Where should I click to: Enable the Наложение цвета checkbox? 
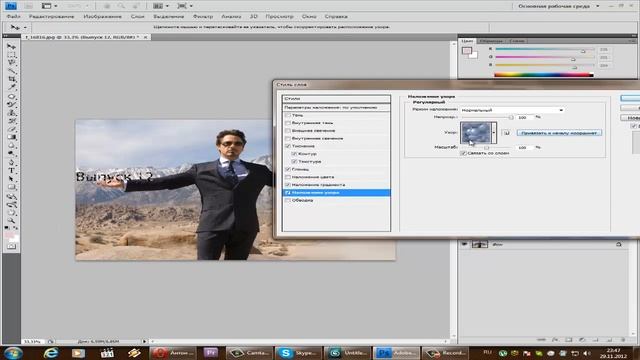tap(288, 177)
